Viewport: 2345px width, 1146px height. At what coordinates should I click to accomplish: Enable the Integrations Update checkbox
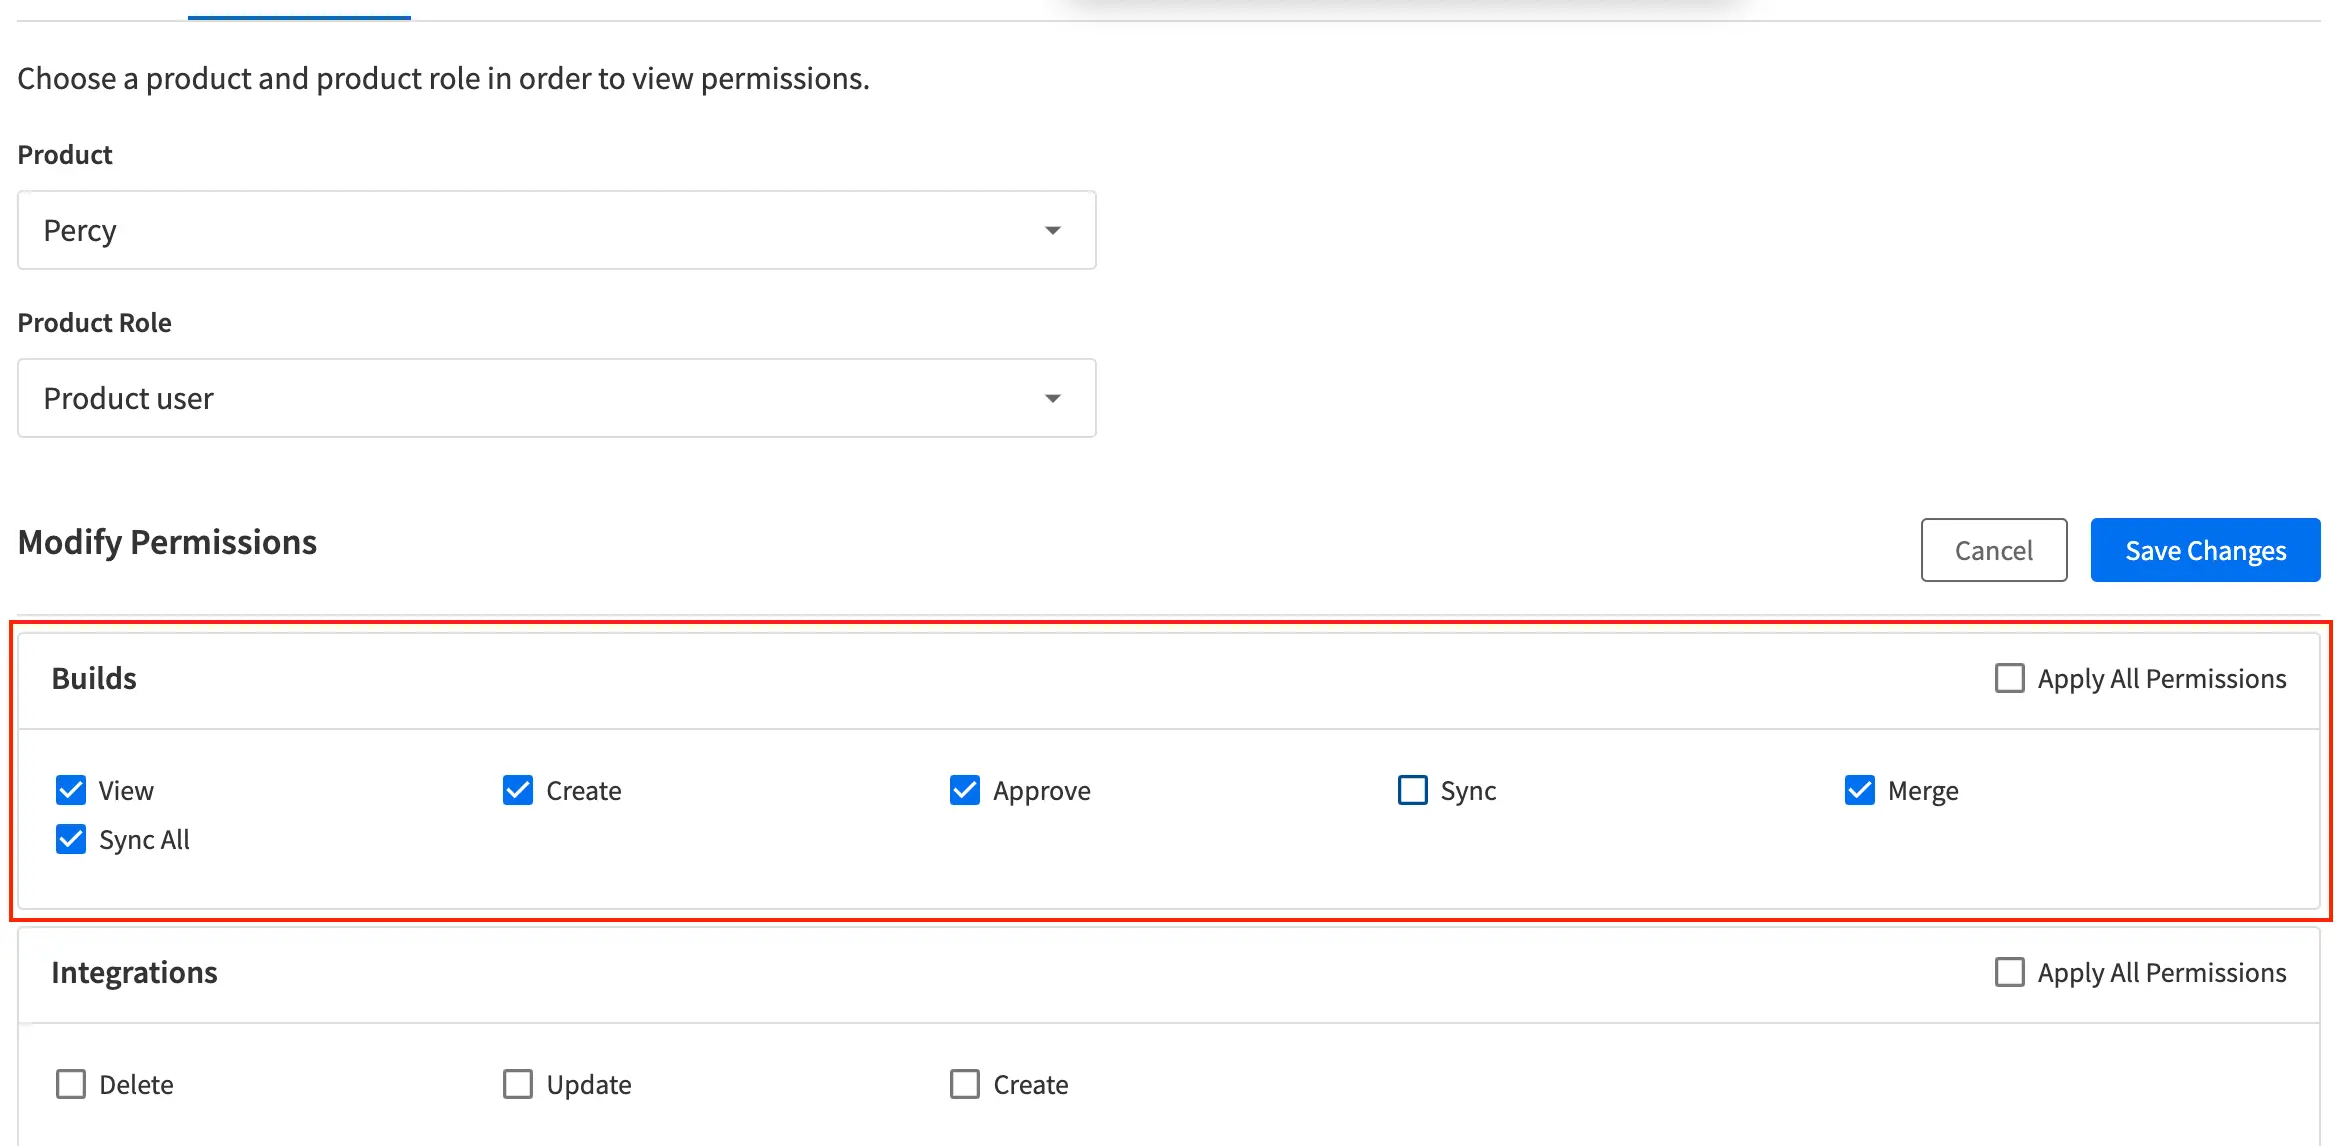(518, 1084)
